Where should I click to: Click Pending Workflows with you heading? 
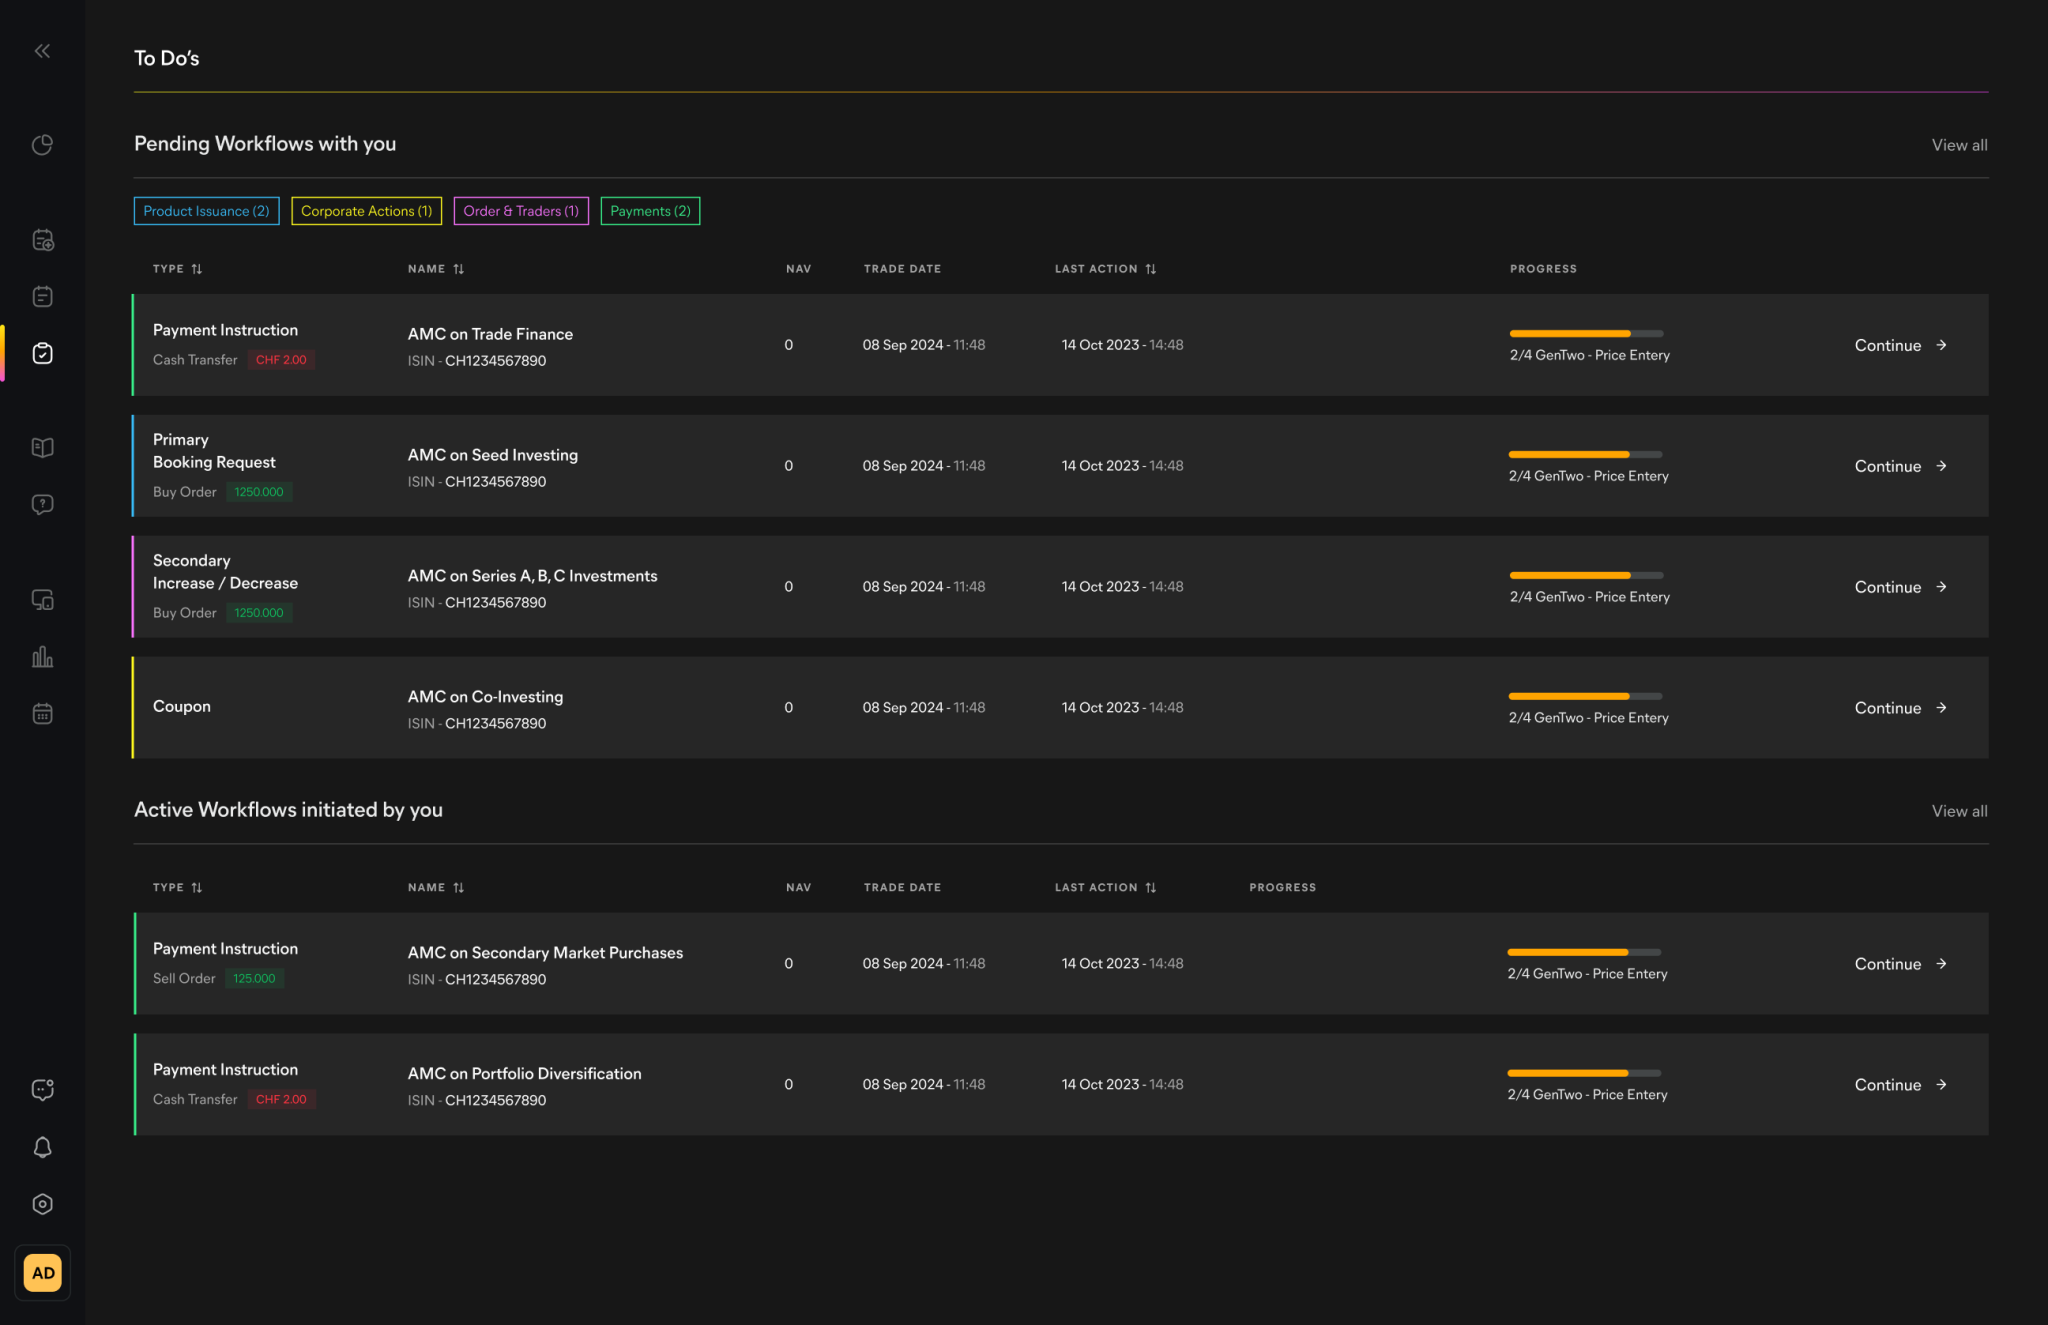[265, 144]
